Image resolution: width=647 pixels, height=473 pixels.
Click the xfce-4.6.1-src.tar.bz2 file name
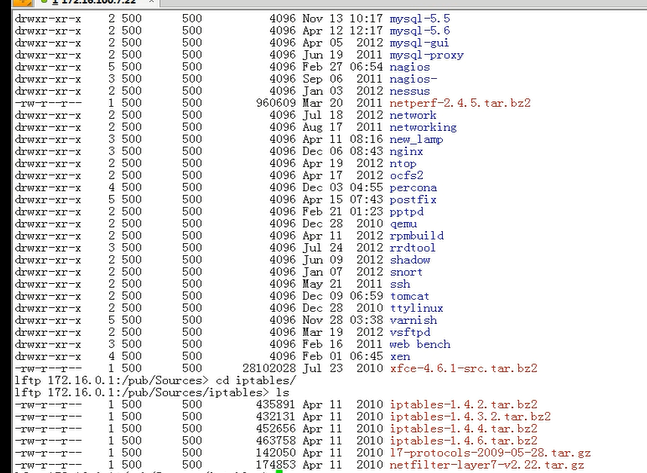point(463,368)
